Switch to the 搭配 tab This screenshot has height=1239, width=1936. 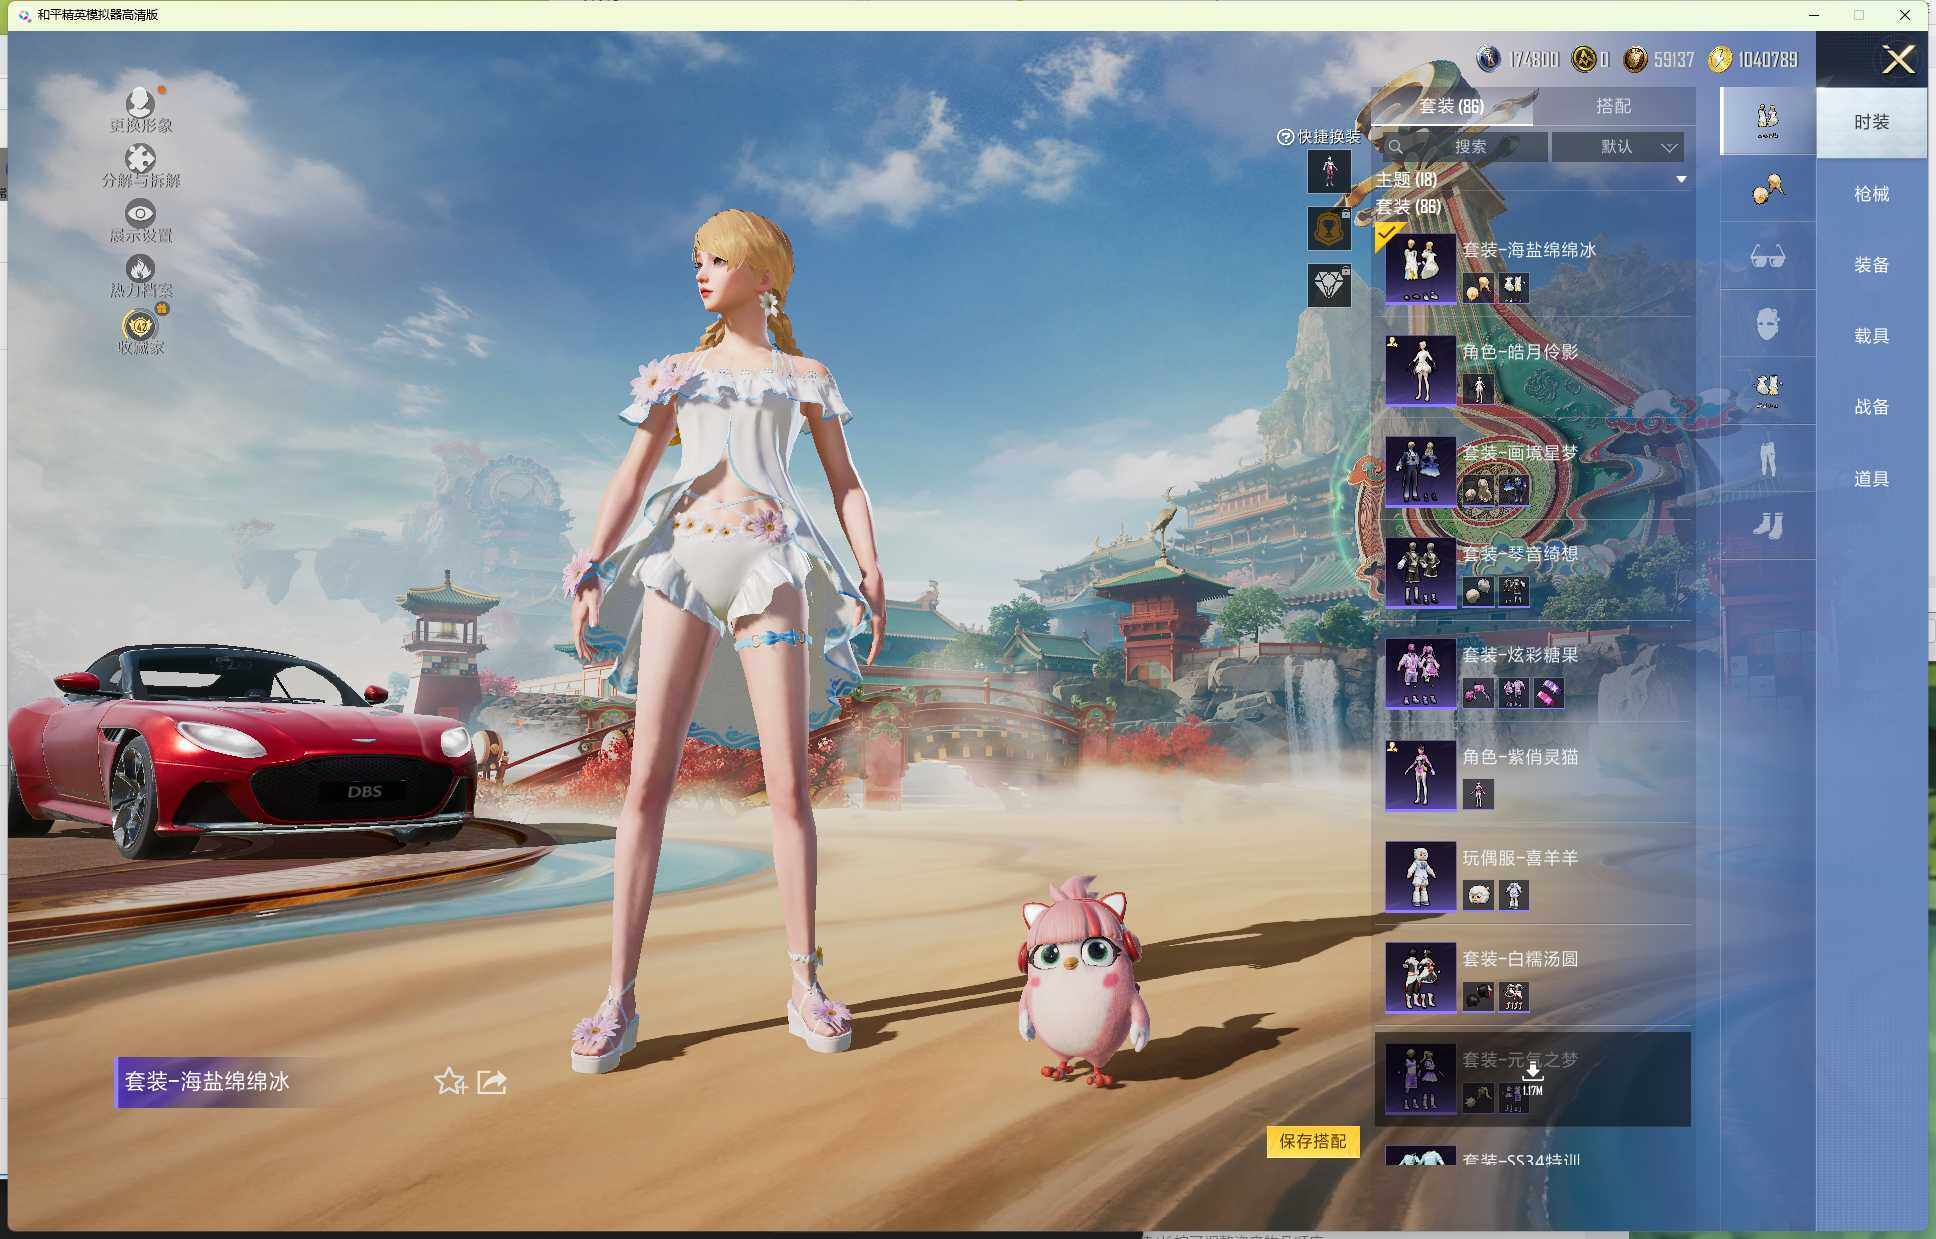pyautogui.click(x=1612, y=106)
